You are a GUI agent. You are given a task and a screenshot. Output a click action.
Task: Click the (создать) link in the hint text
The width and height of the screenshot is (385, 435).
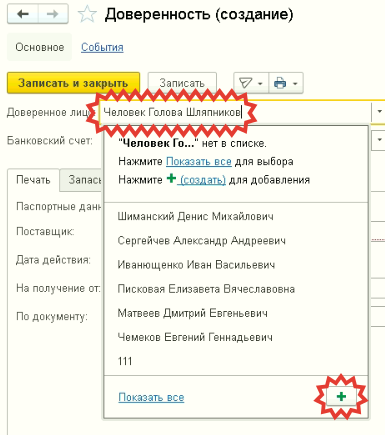(203, 180)
